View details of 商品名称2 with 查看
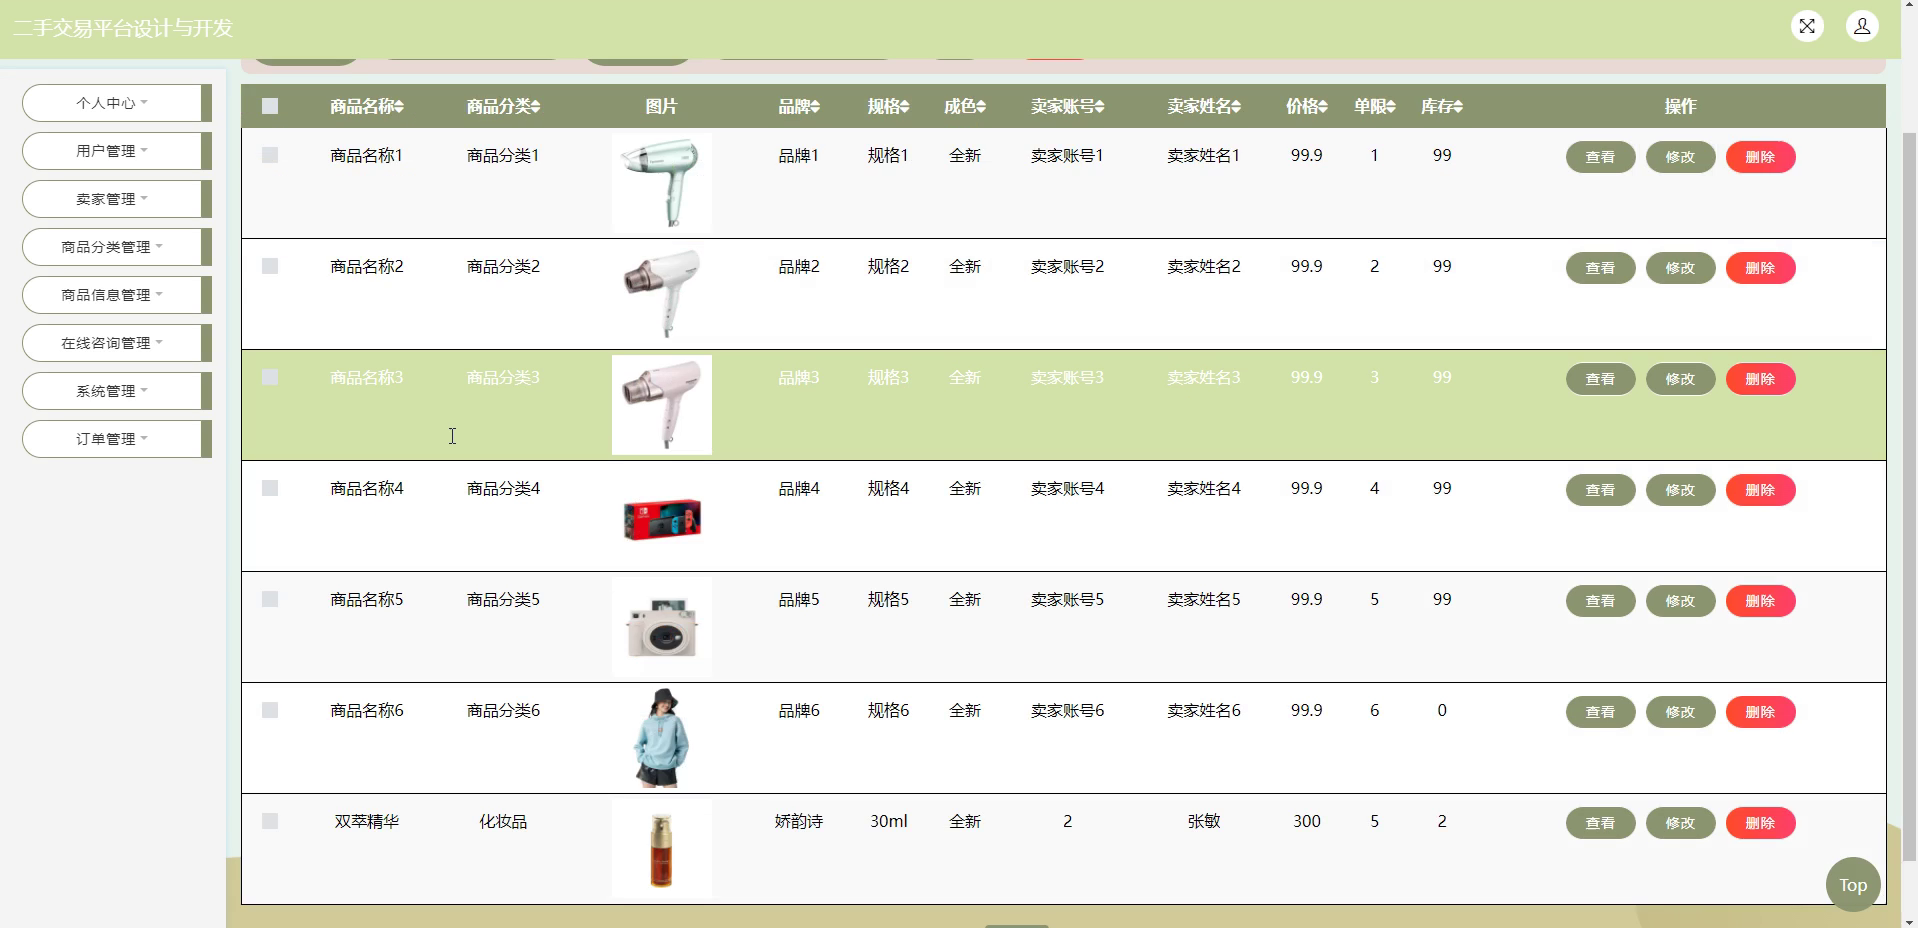The image size is (1918, 928). pos(1600,268)
